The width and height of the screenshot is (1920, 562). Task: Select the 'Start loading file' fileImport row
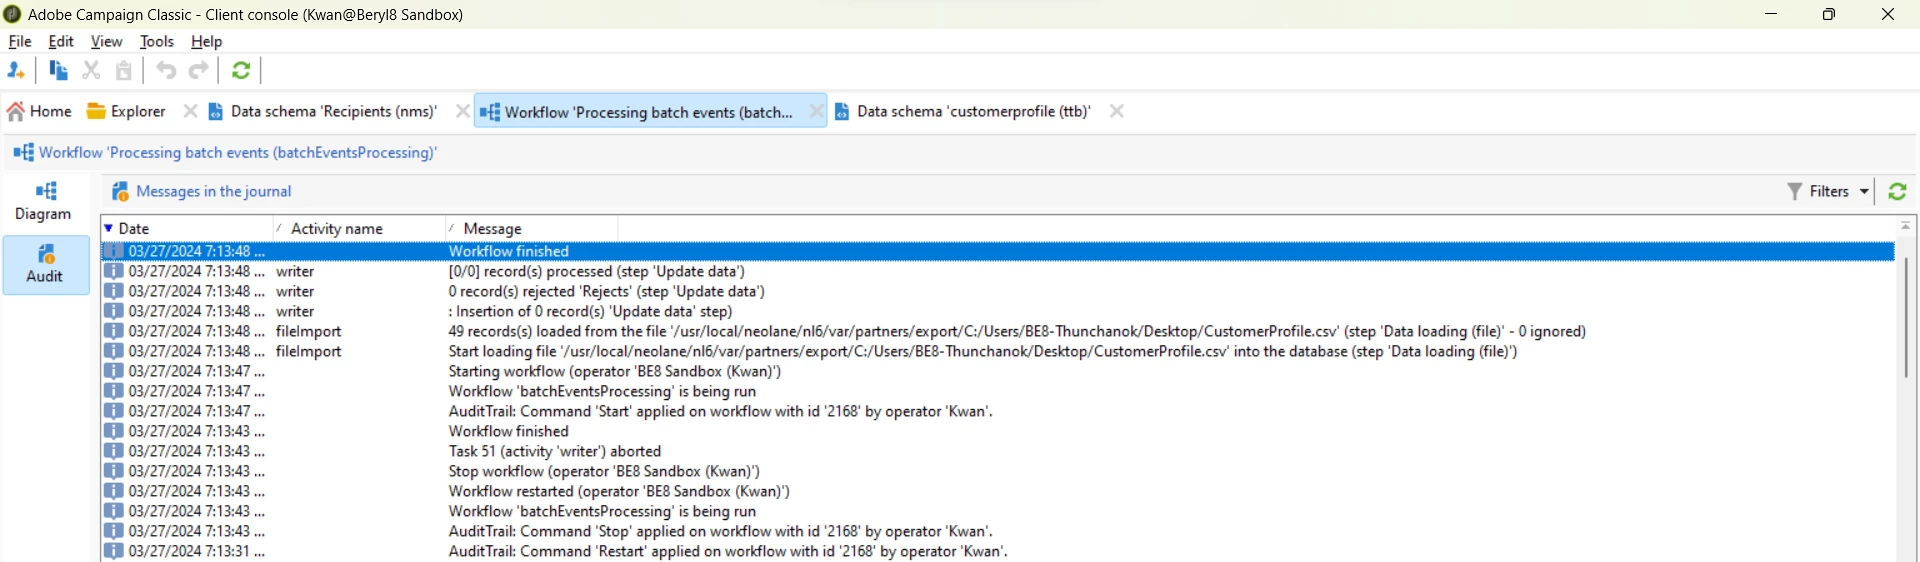point(998,351)
